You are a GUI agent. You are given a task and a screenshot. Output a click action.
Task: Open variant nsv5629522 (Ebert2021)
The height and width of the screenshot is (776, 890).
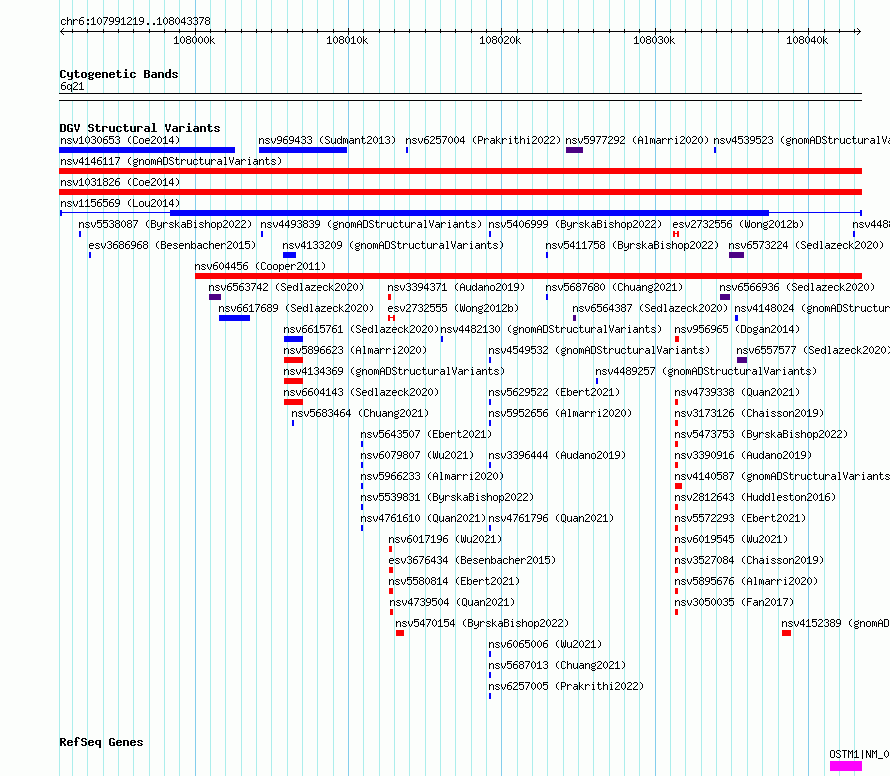point(554,392)
